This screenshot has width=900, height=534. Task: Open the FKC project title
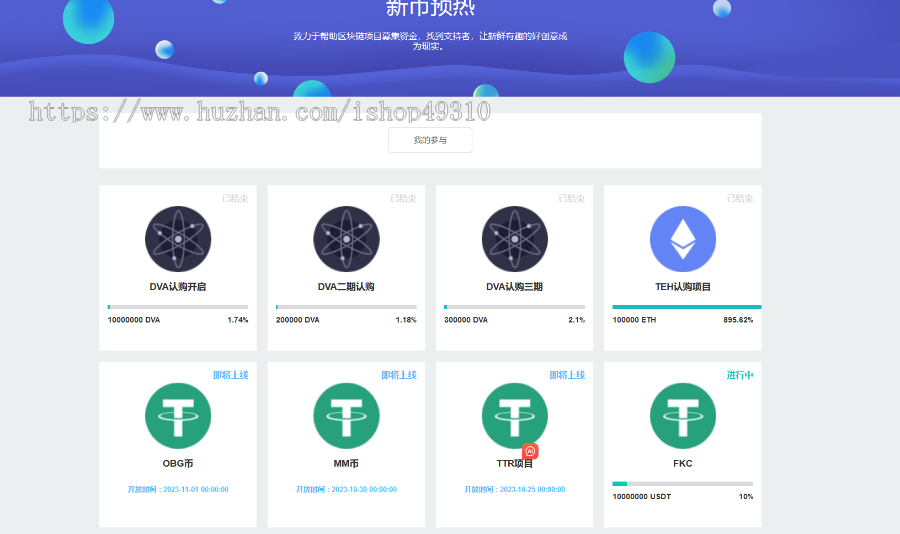pos(682,463)
